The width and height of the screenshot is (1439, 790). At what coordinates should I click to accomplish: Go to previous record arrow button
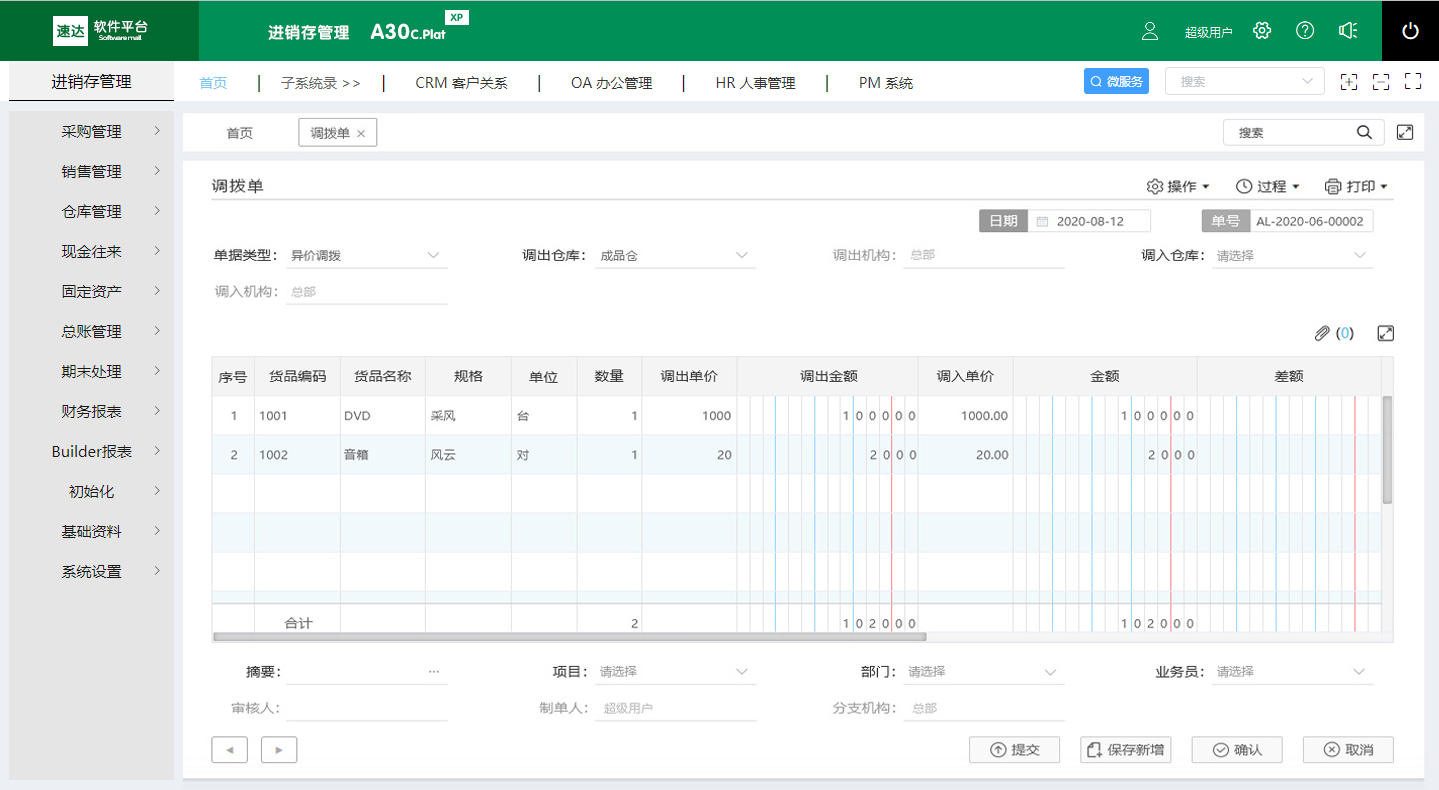pyautogui.click(x=230, y=749)
